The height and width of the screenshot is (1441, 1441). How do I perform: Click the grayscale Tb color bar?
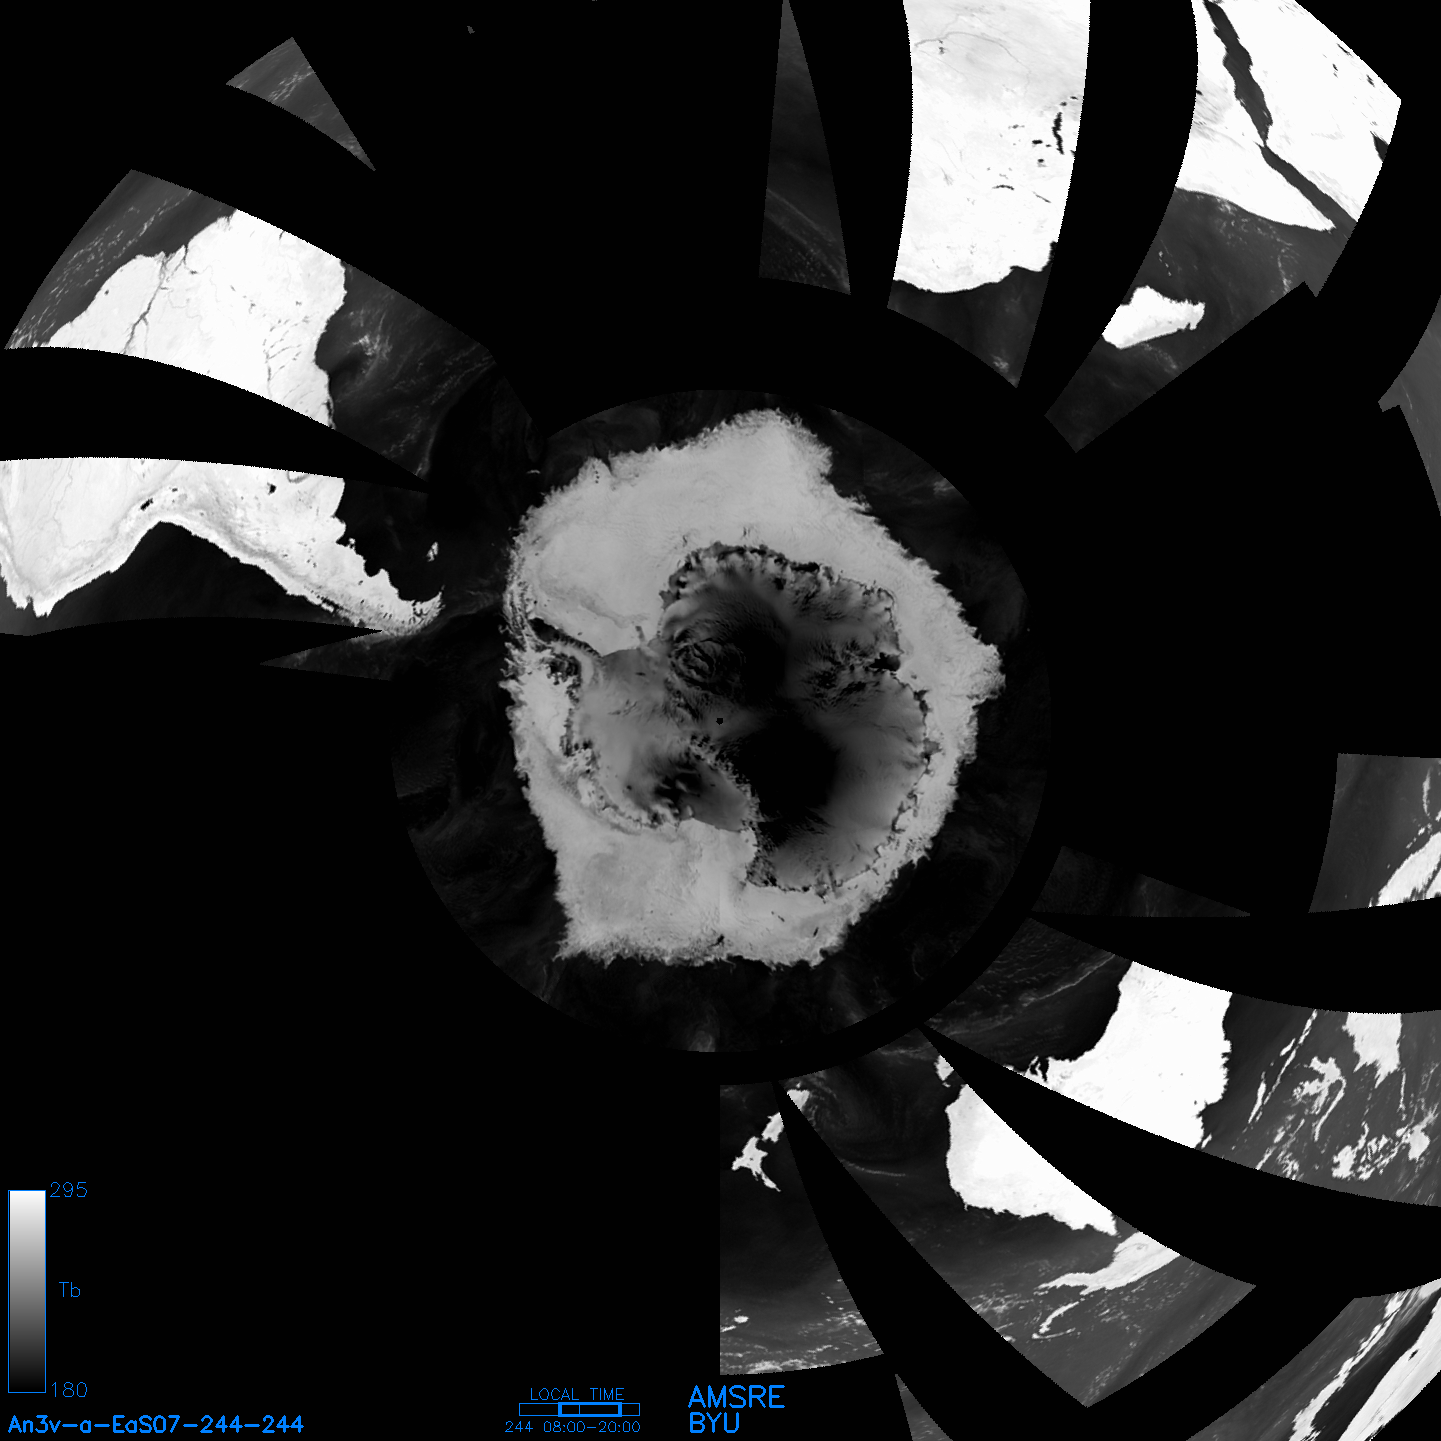[x=27, y=1291]
